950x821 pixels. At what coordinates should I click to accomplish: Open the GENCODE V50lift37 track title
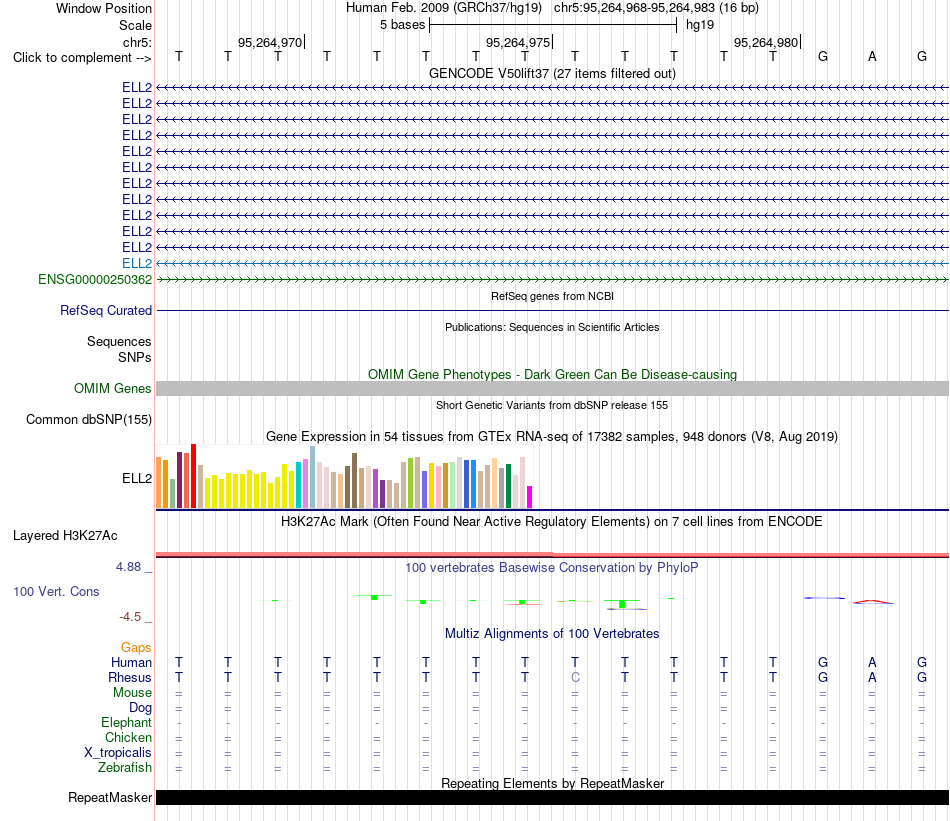coord(552,73)
